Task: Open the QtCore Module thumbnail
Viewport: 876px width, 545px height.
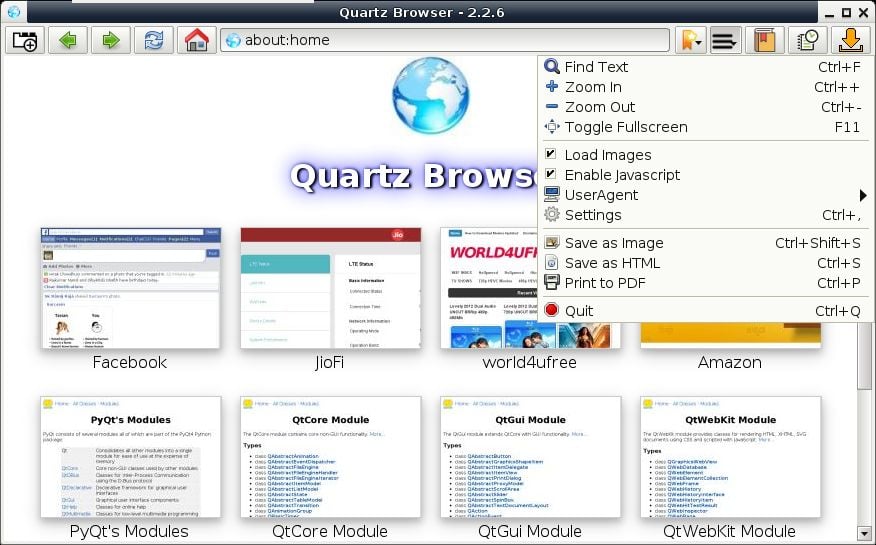Action: [330, 457]
